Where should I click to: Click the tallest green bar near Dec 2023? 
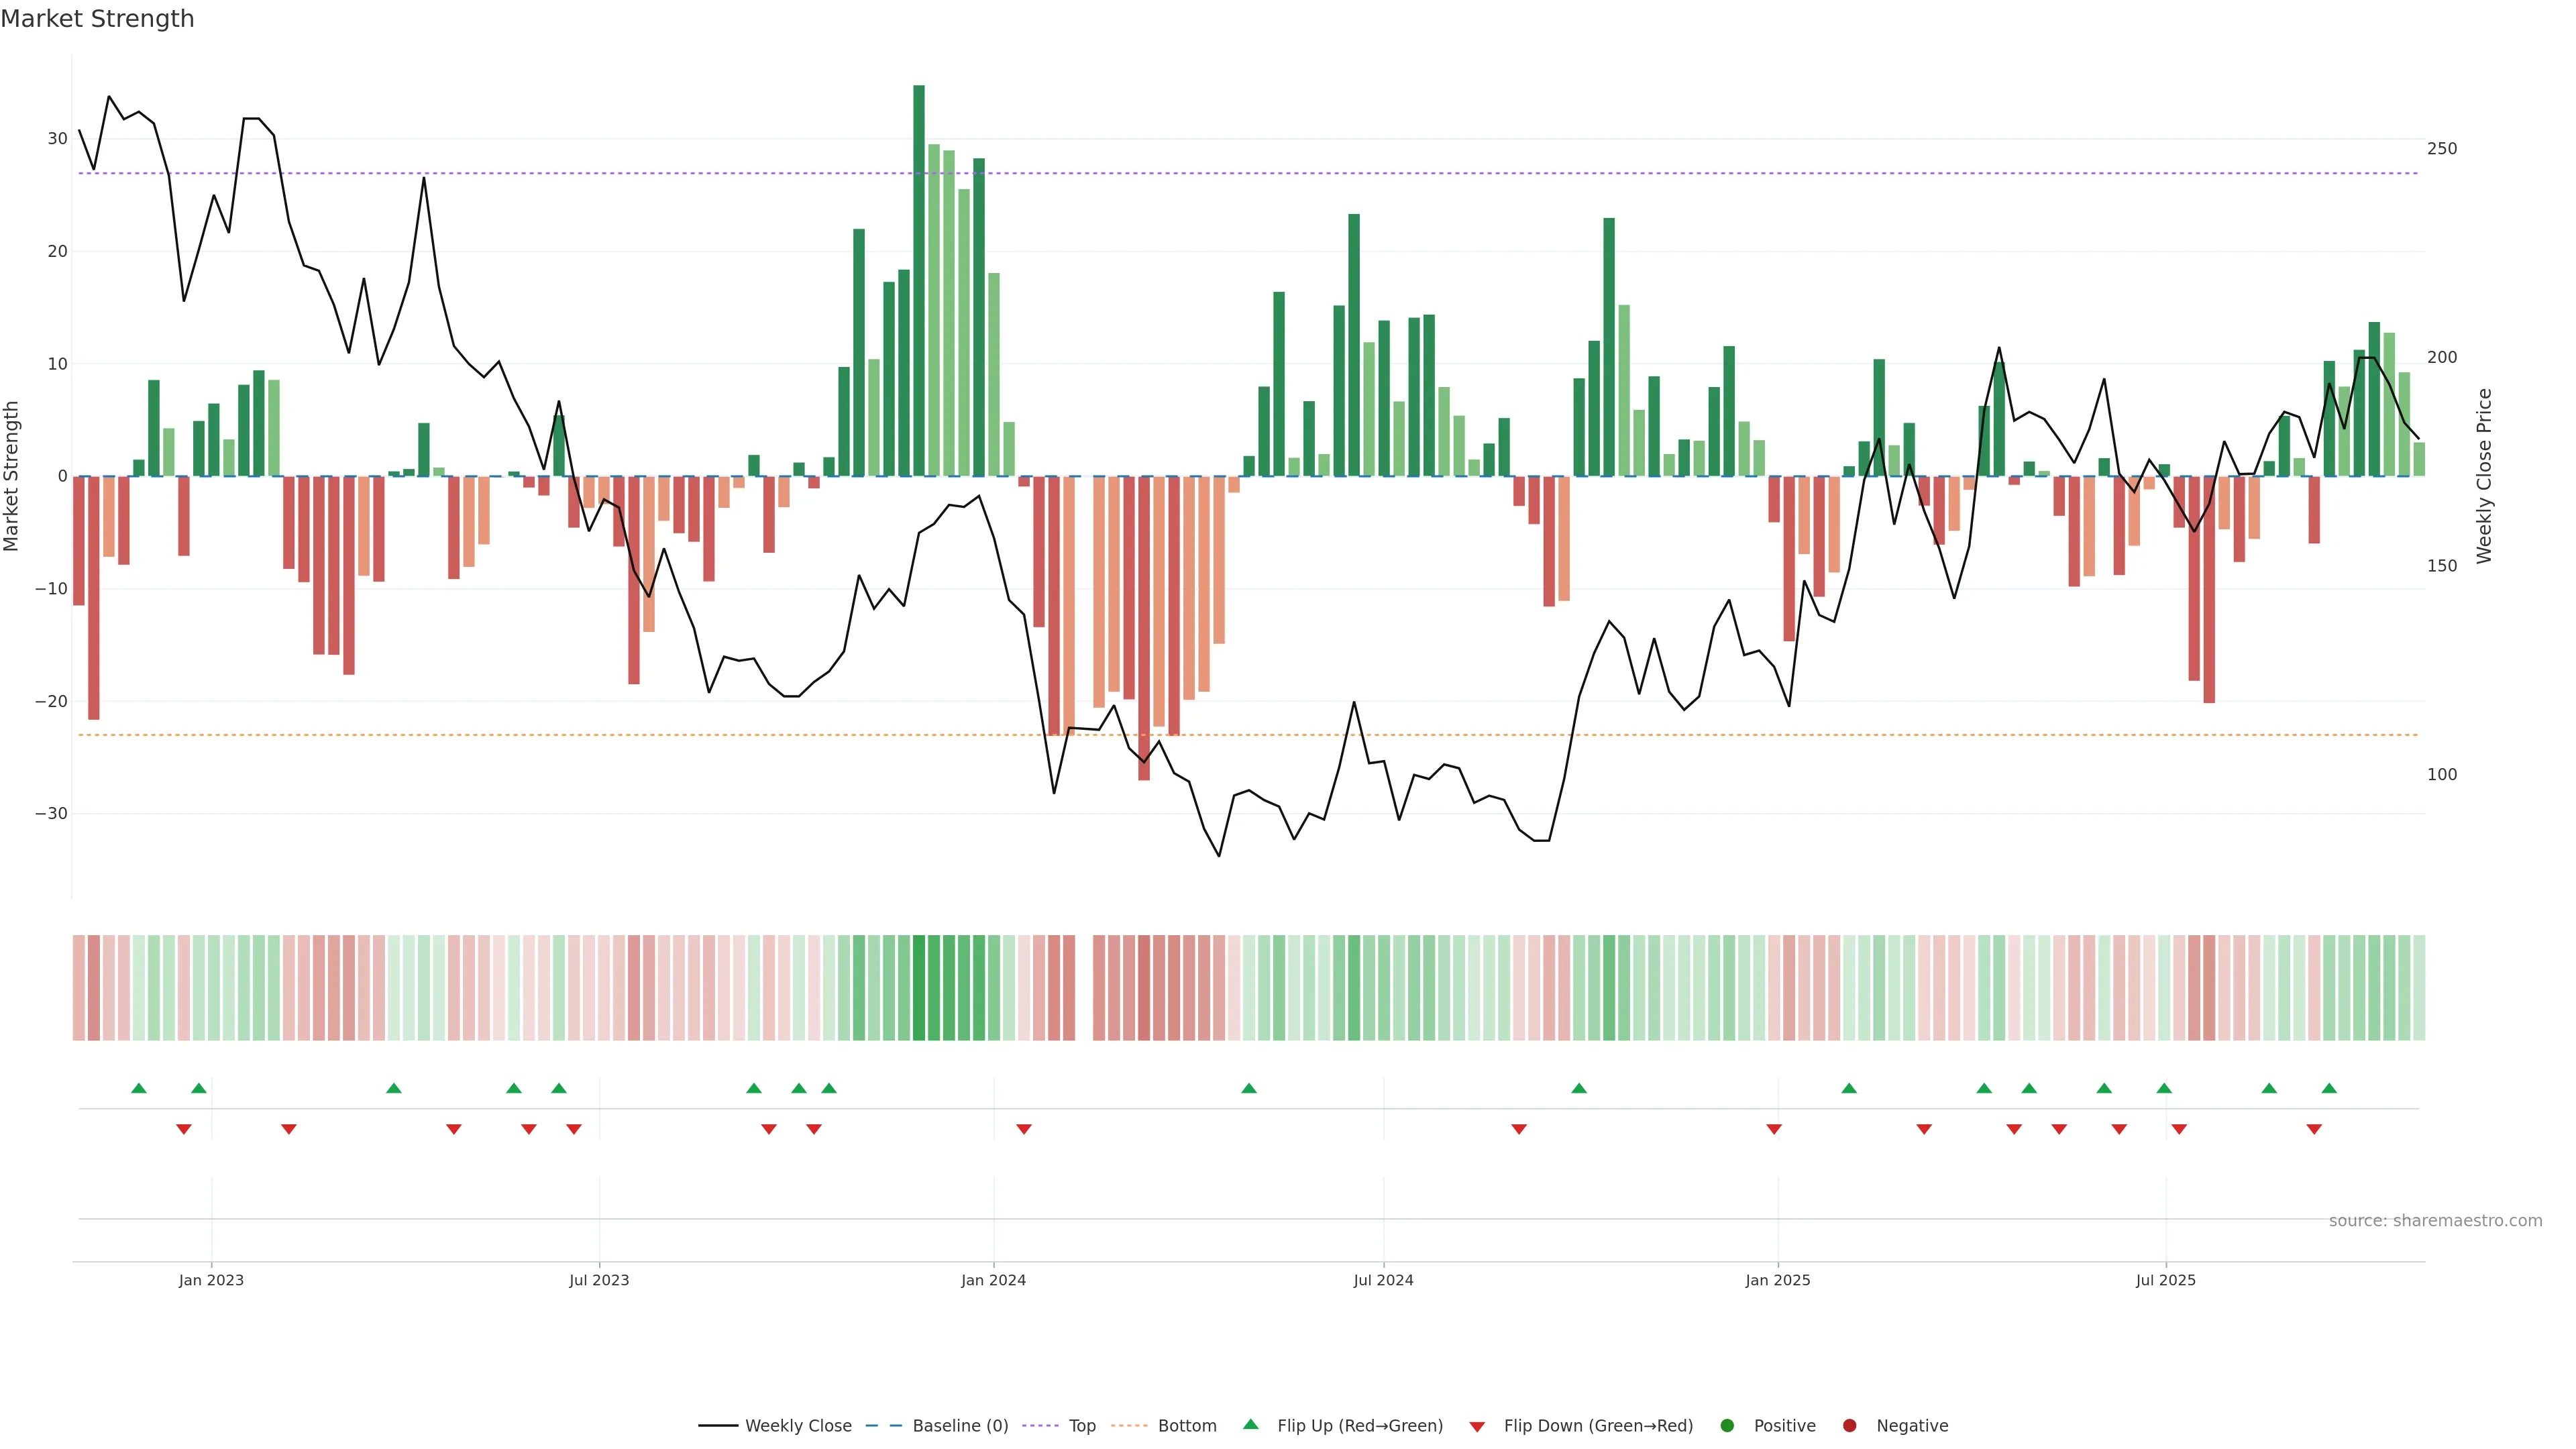[919, 280]
